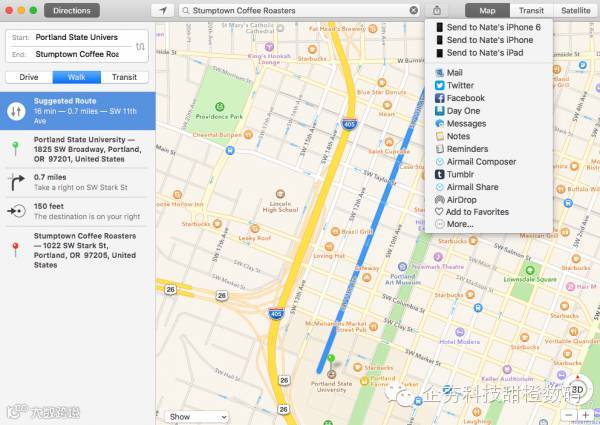Click the red destination pin in sidebar
600x425 pixels.
pos(15,249)
